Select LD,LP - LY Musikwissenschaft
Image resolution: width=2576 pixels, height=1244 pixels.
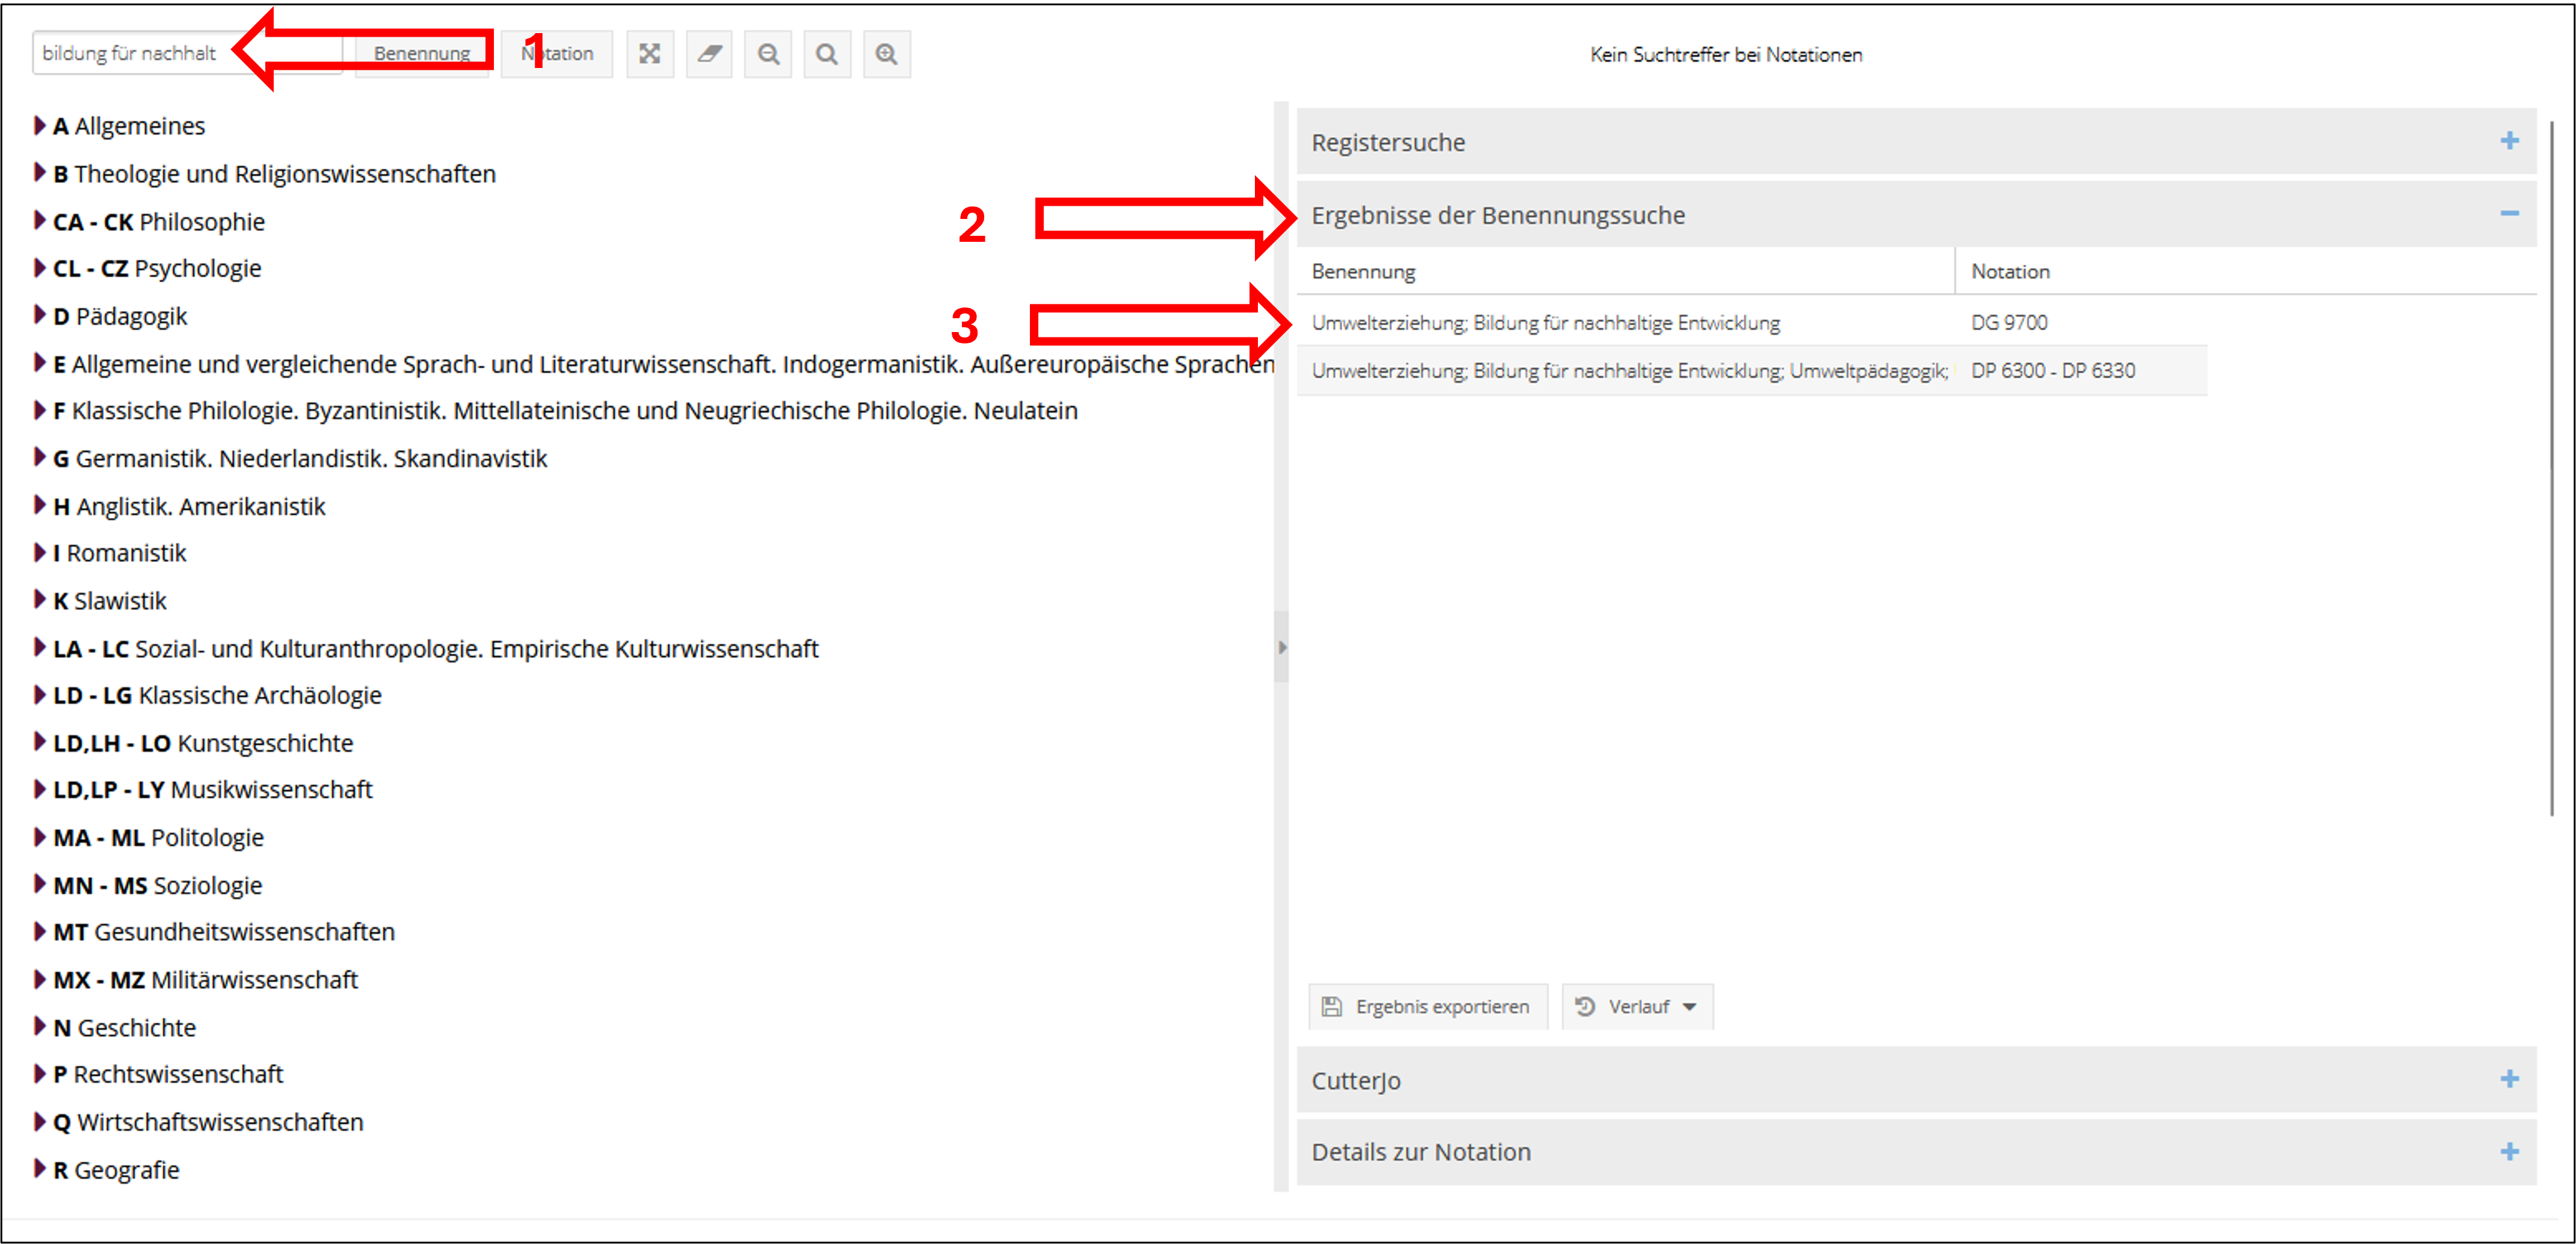coord(212,790)
